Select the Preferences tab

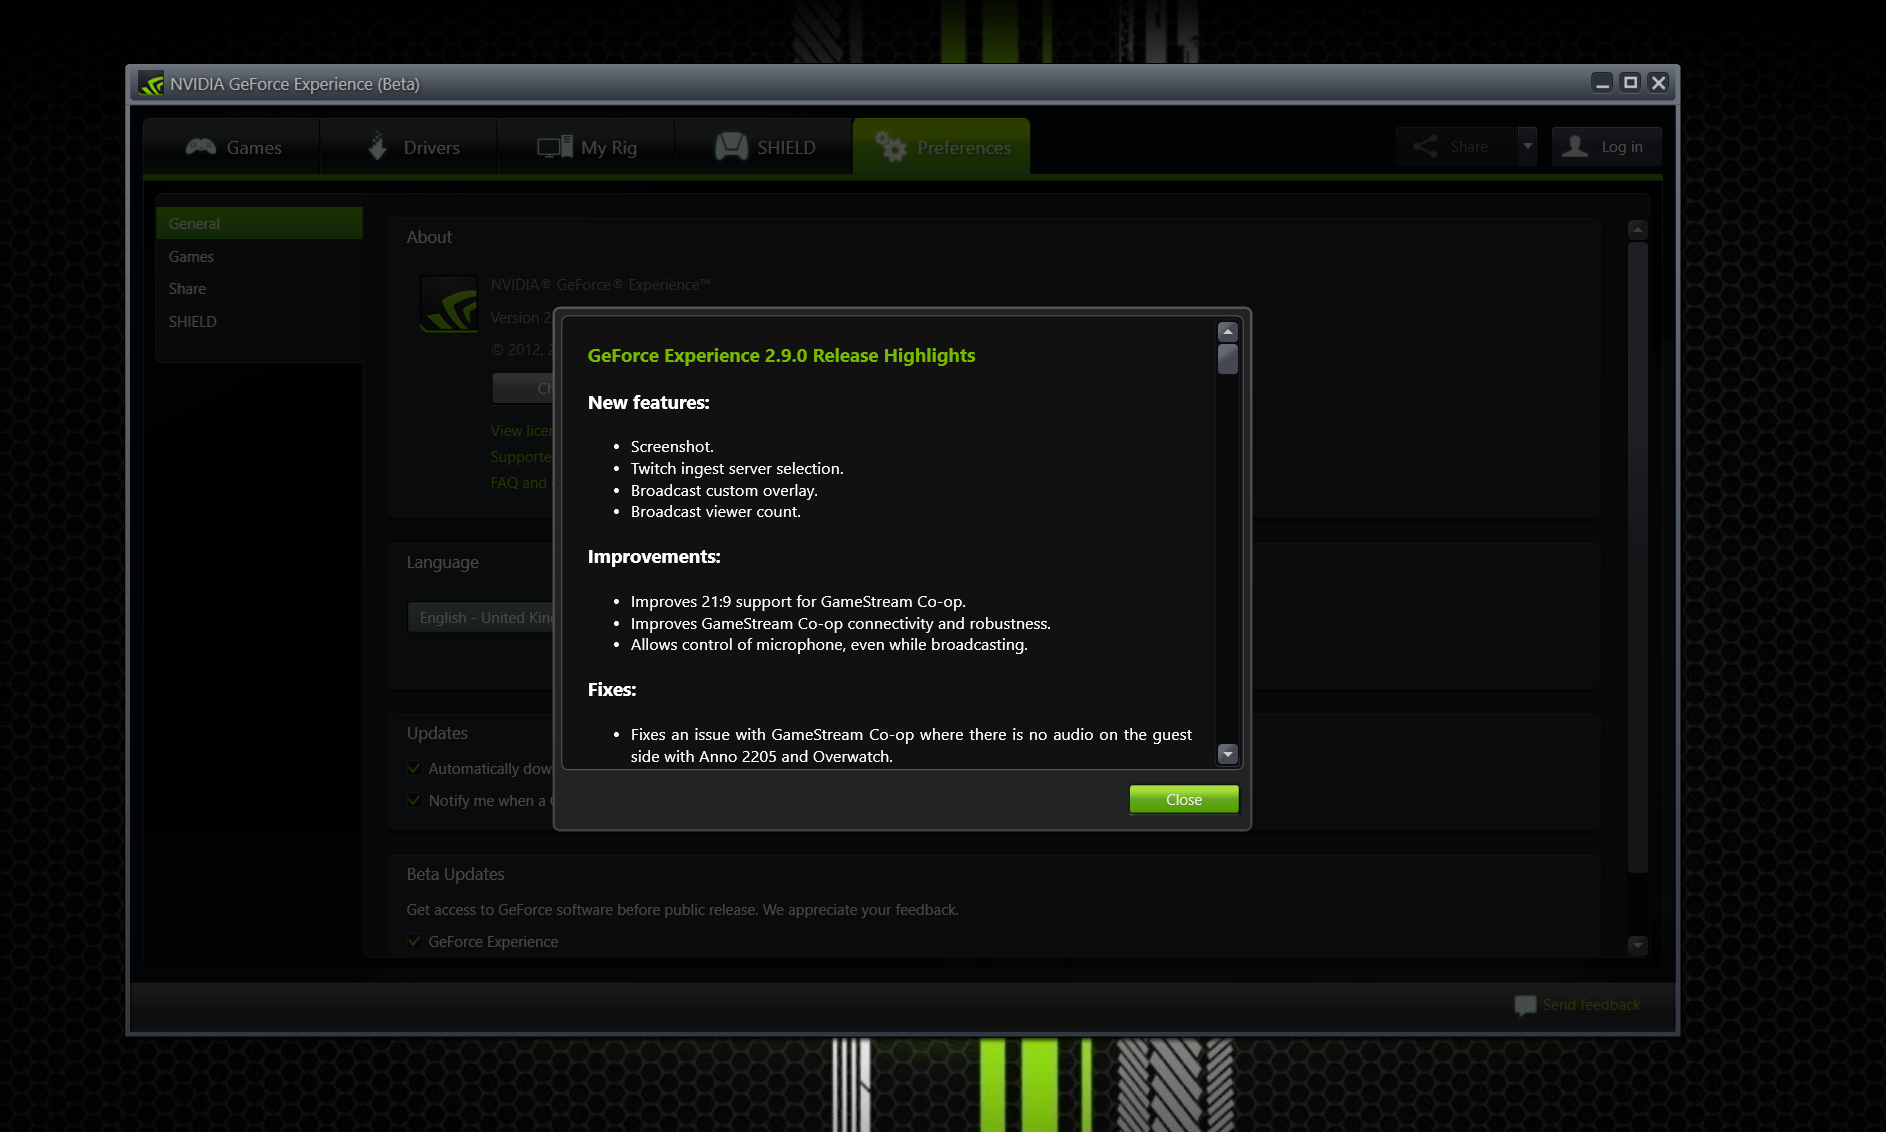942,147
